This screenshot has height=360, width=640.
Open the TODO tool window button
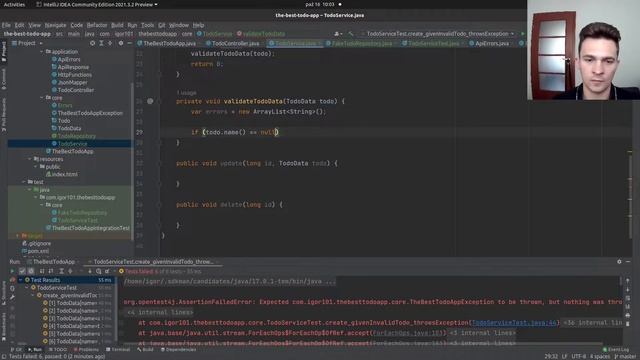click(57, 350)
